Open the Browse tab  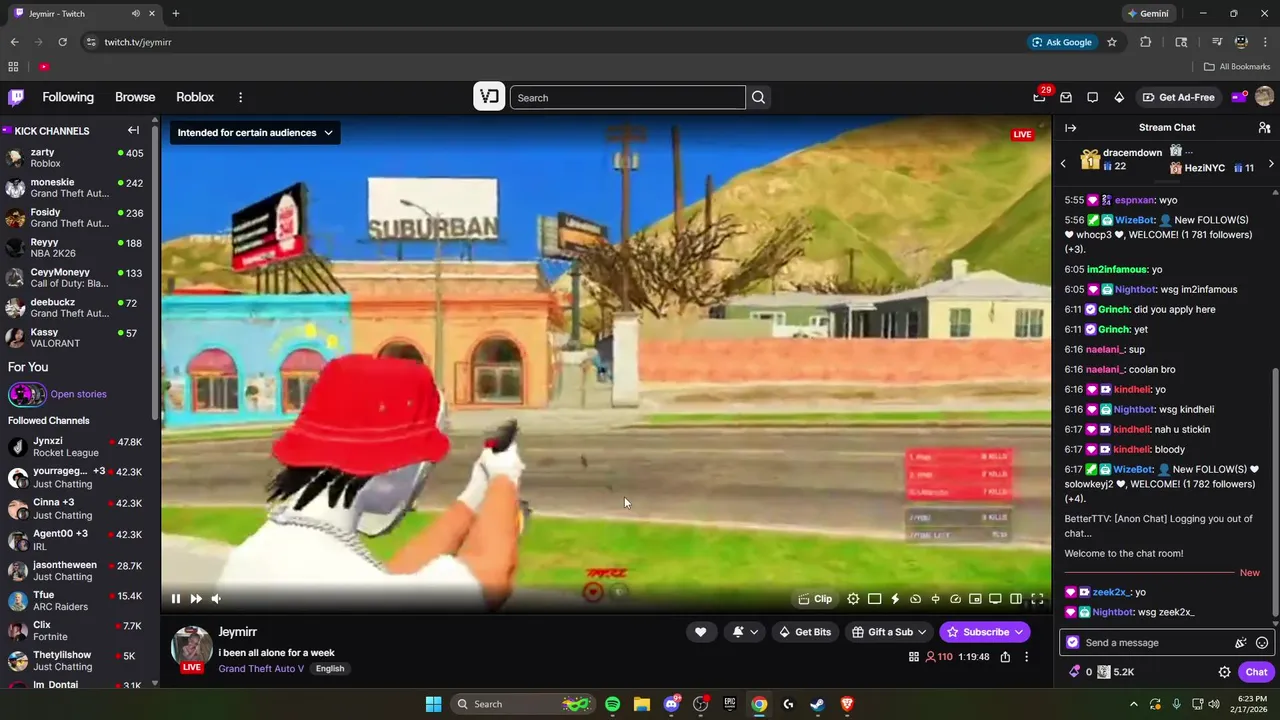pos(135,97)
